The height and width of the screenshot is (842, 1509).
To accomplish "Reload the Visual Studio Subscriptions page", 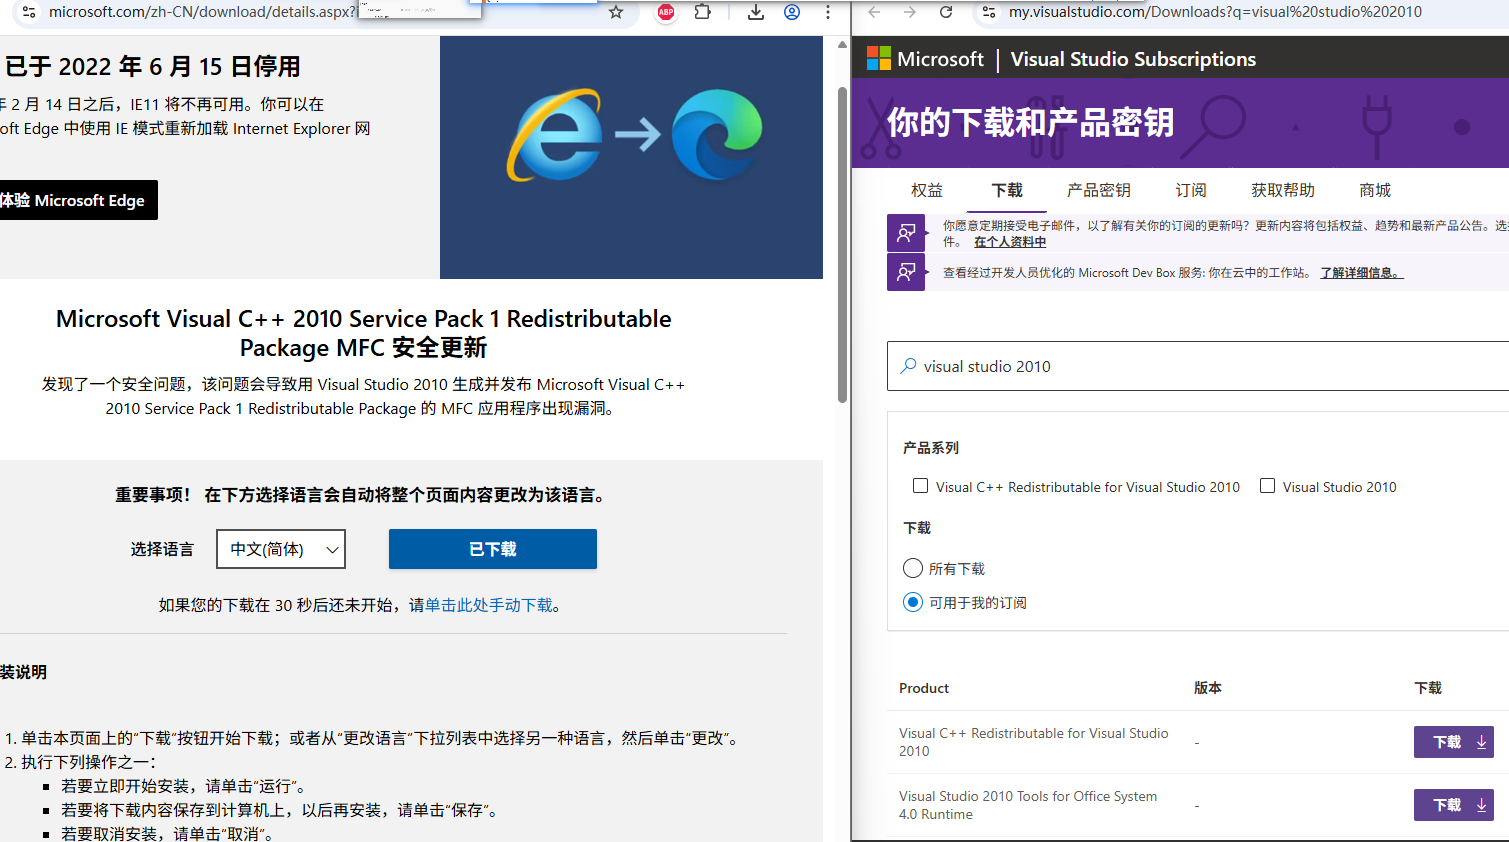I will tap(946, 12).
